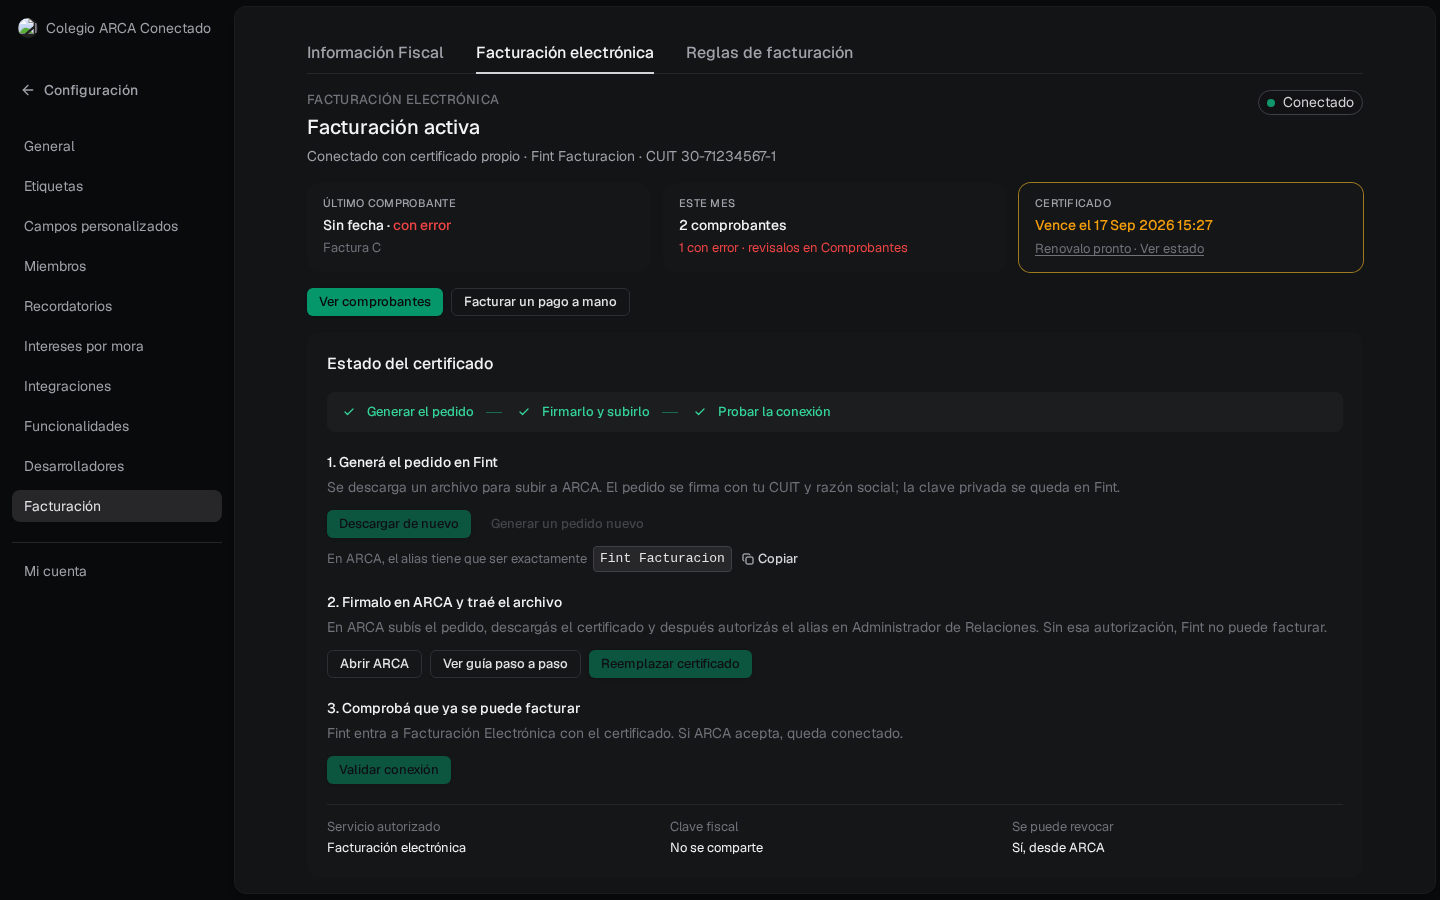The width and height of the screenshot is (1440, 900).
Task: Click the Renovalo pronto · Ver estado link
Action: click(x=1119, y=249)
